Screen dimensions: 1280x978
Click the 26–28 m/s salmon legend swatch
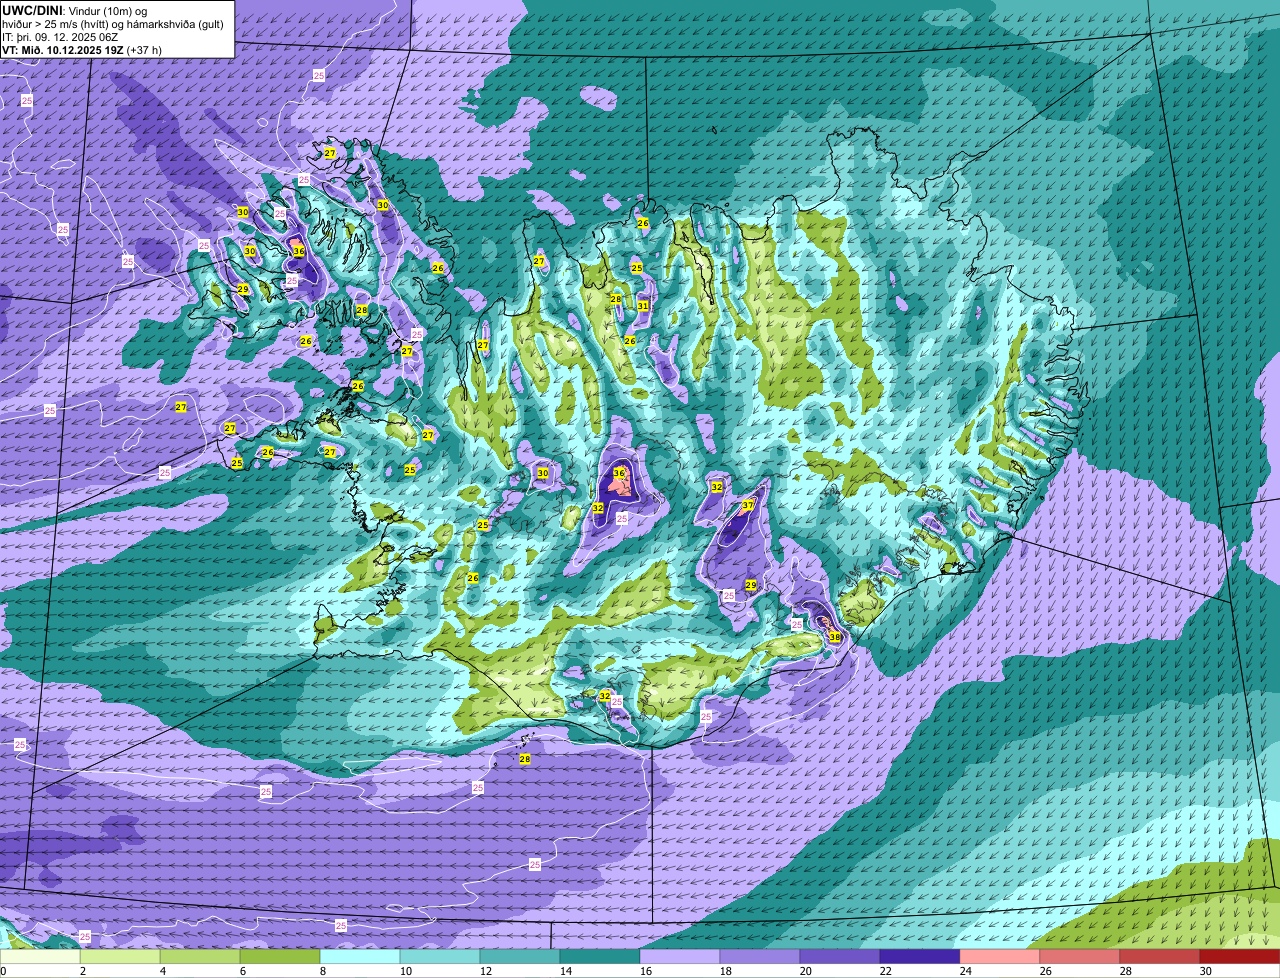pos(1080,956)
